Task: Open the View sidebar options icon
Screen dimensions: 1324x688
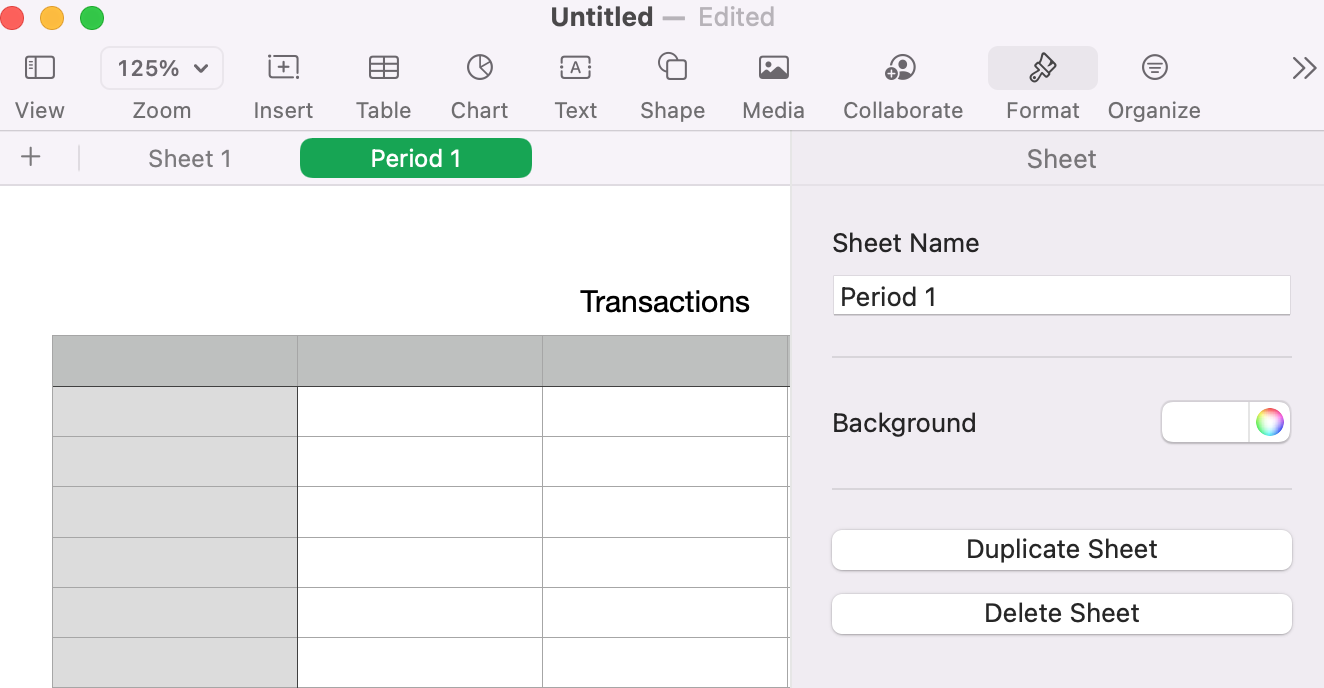Action: pyautogui.click(x=40, y=68)
